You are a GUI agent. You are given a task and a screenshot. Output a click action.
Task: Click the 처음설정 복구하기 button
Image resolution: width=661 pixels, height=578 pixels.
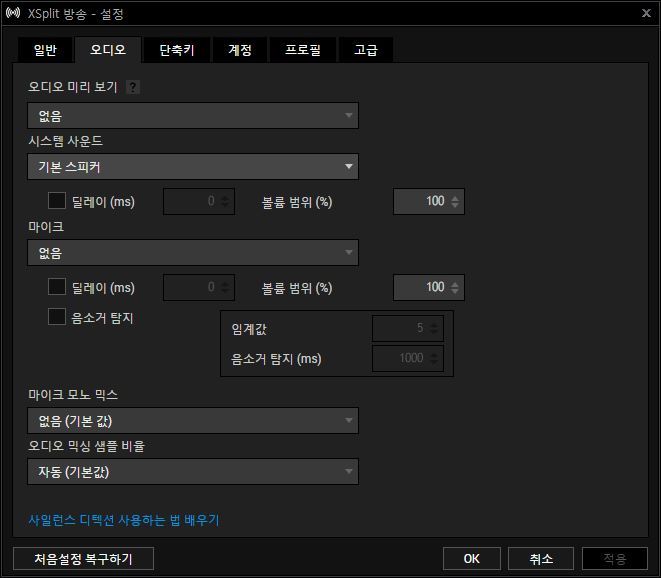pos(83,559)
